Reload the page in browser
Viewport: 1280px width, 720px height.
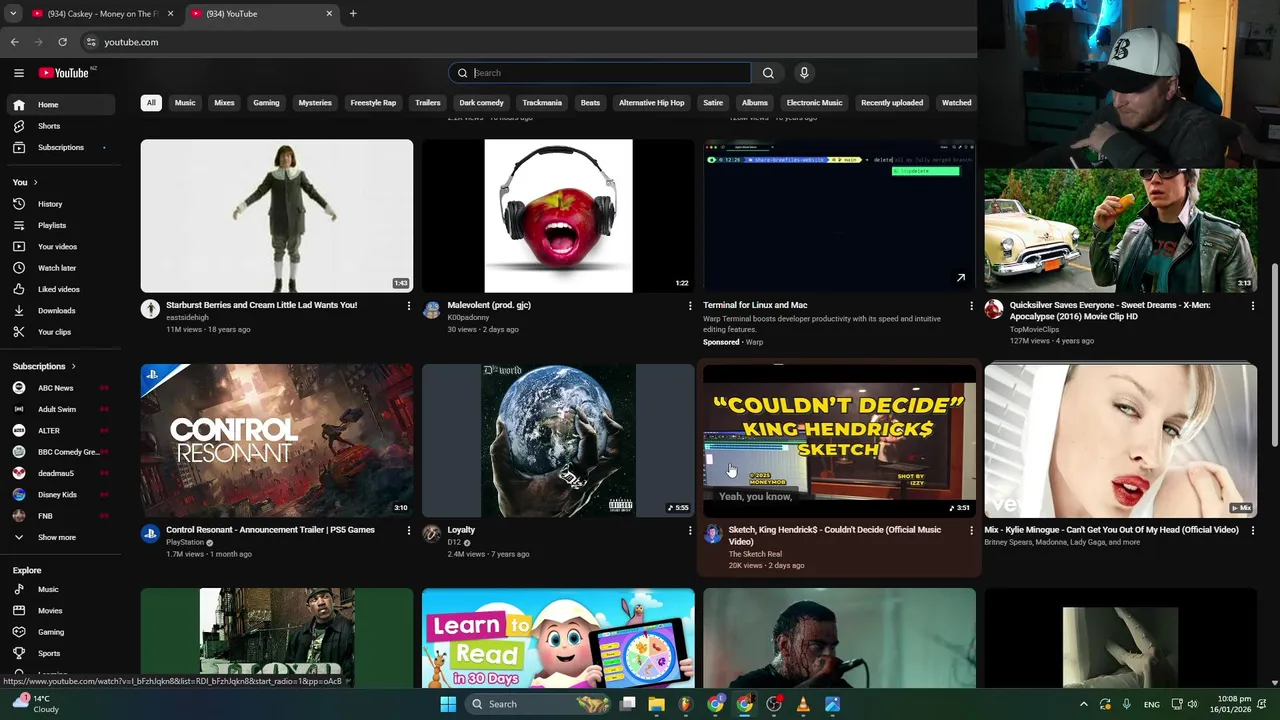62,42
